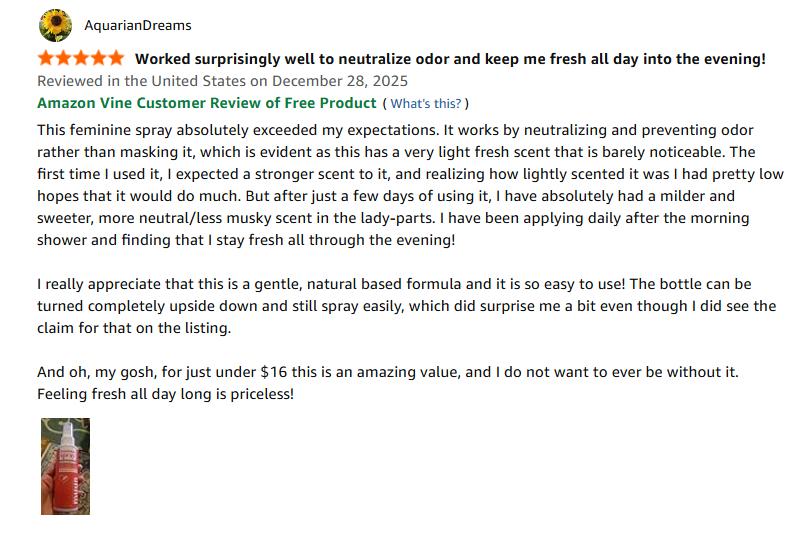Click the word "listing." ending second paragraph
This screenshot has height=535, width=805.
point(204,327)
